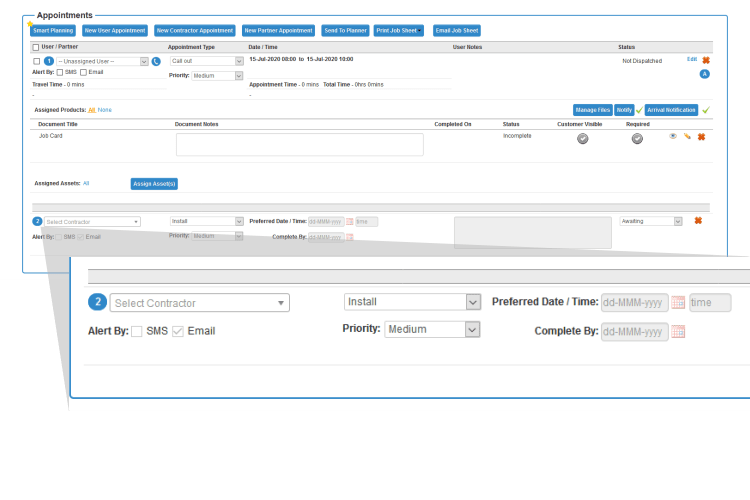Create a New Contractor Appointment

tap(196, 31)
